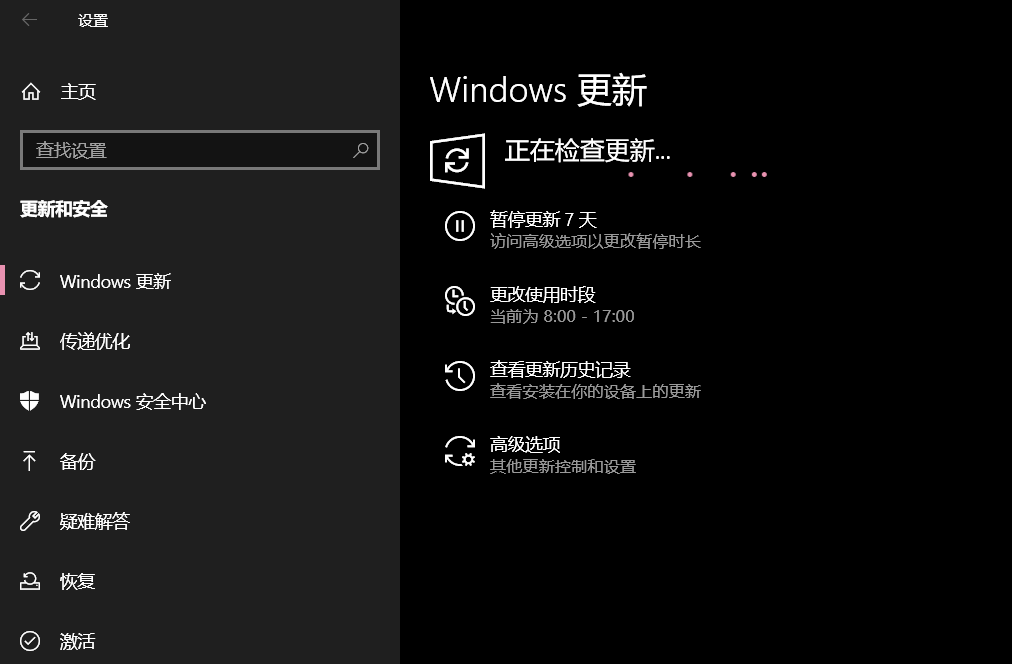Click the large update refresh status icon
The height and width of the screenshot is (664, 1012).
pos(458,160)
